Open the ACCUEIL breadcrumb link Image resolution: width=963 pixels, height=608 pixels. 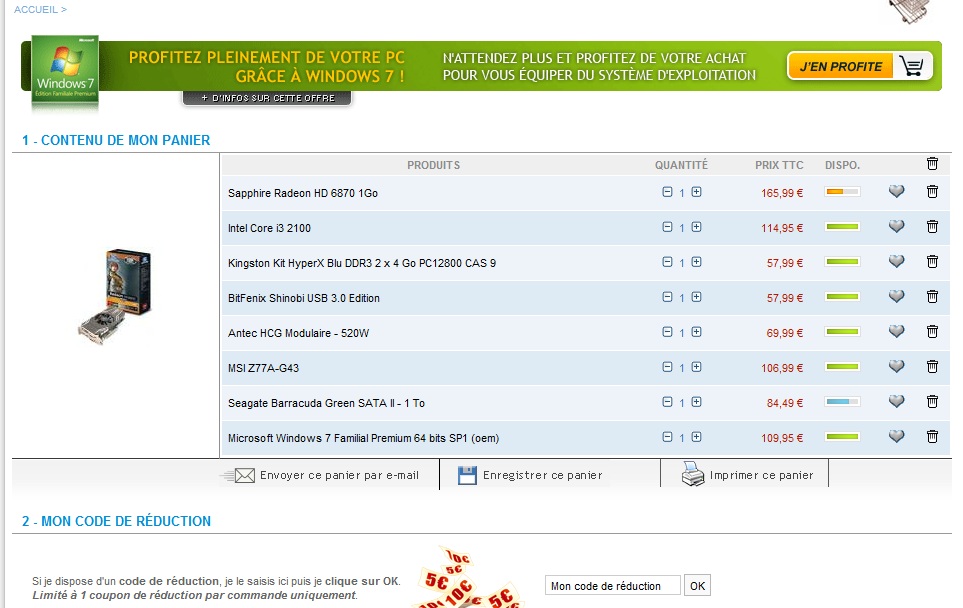40,9
